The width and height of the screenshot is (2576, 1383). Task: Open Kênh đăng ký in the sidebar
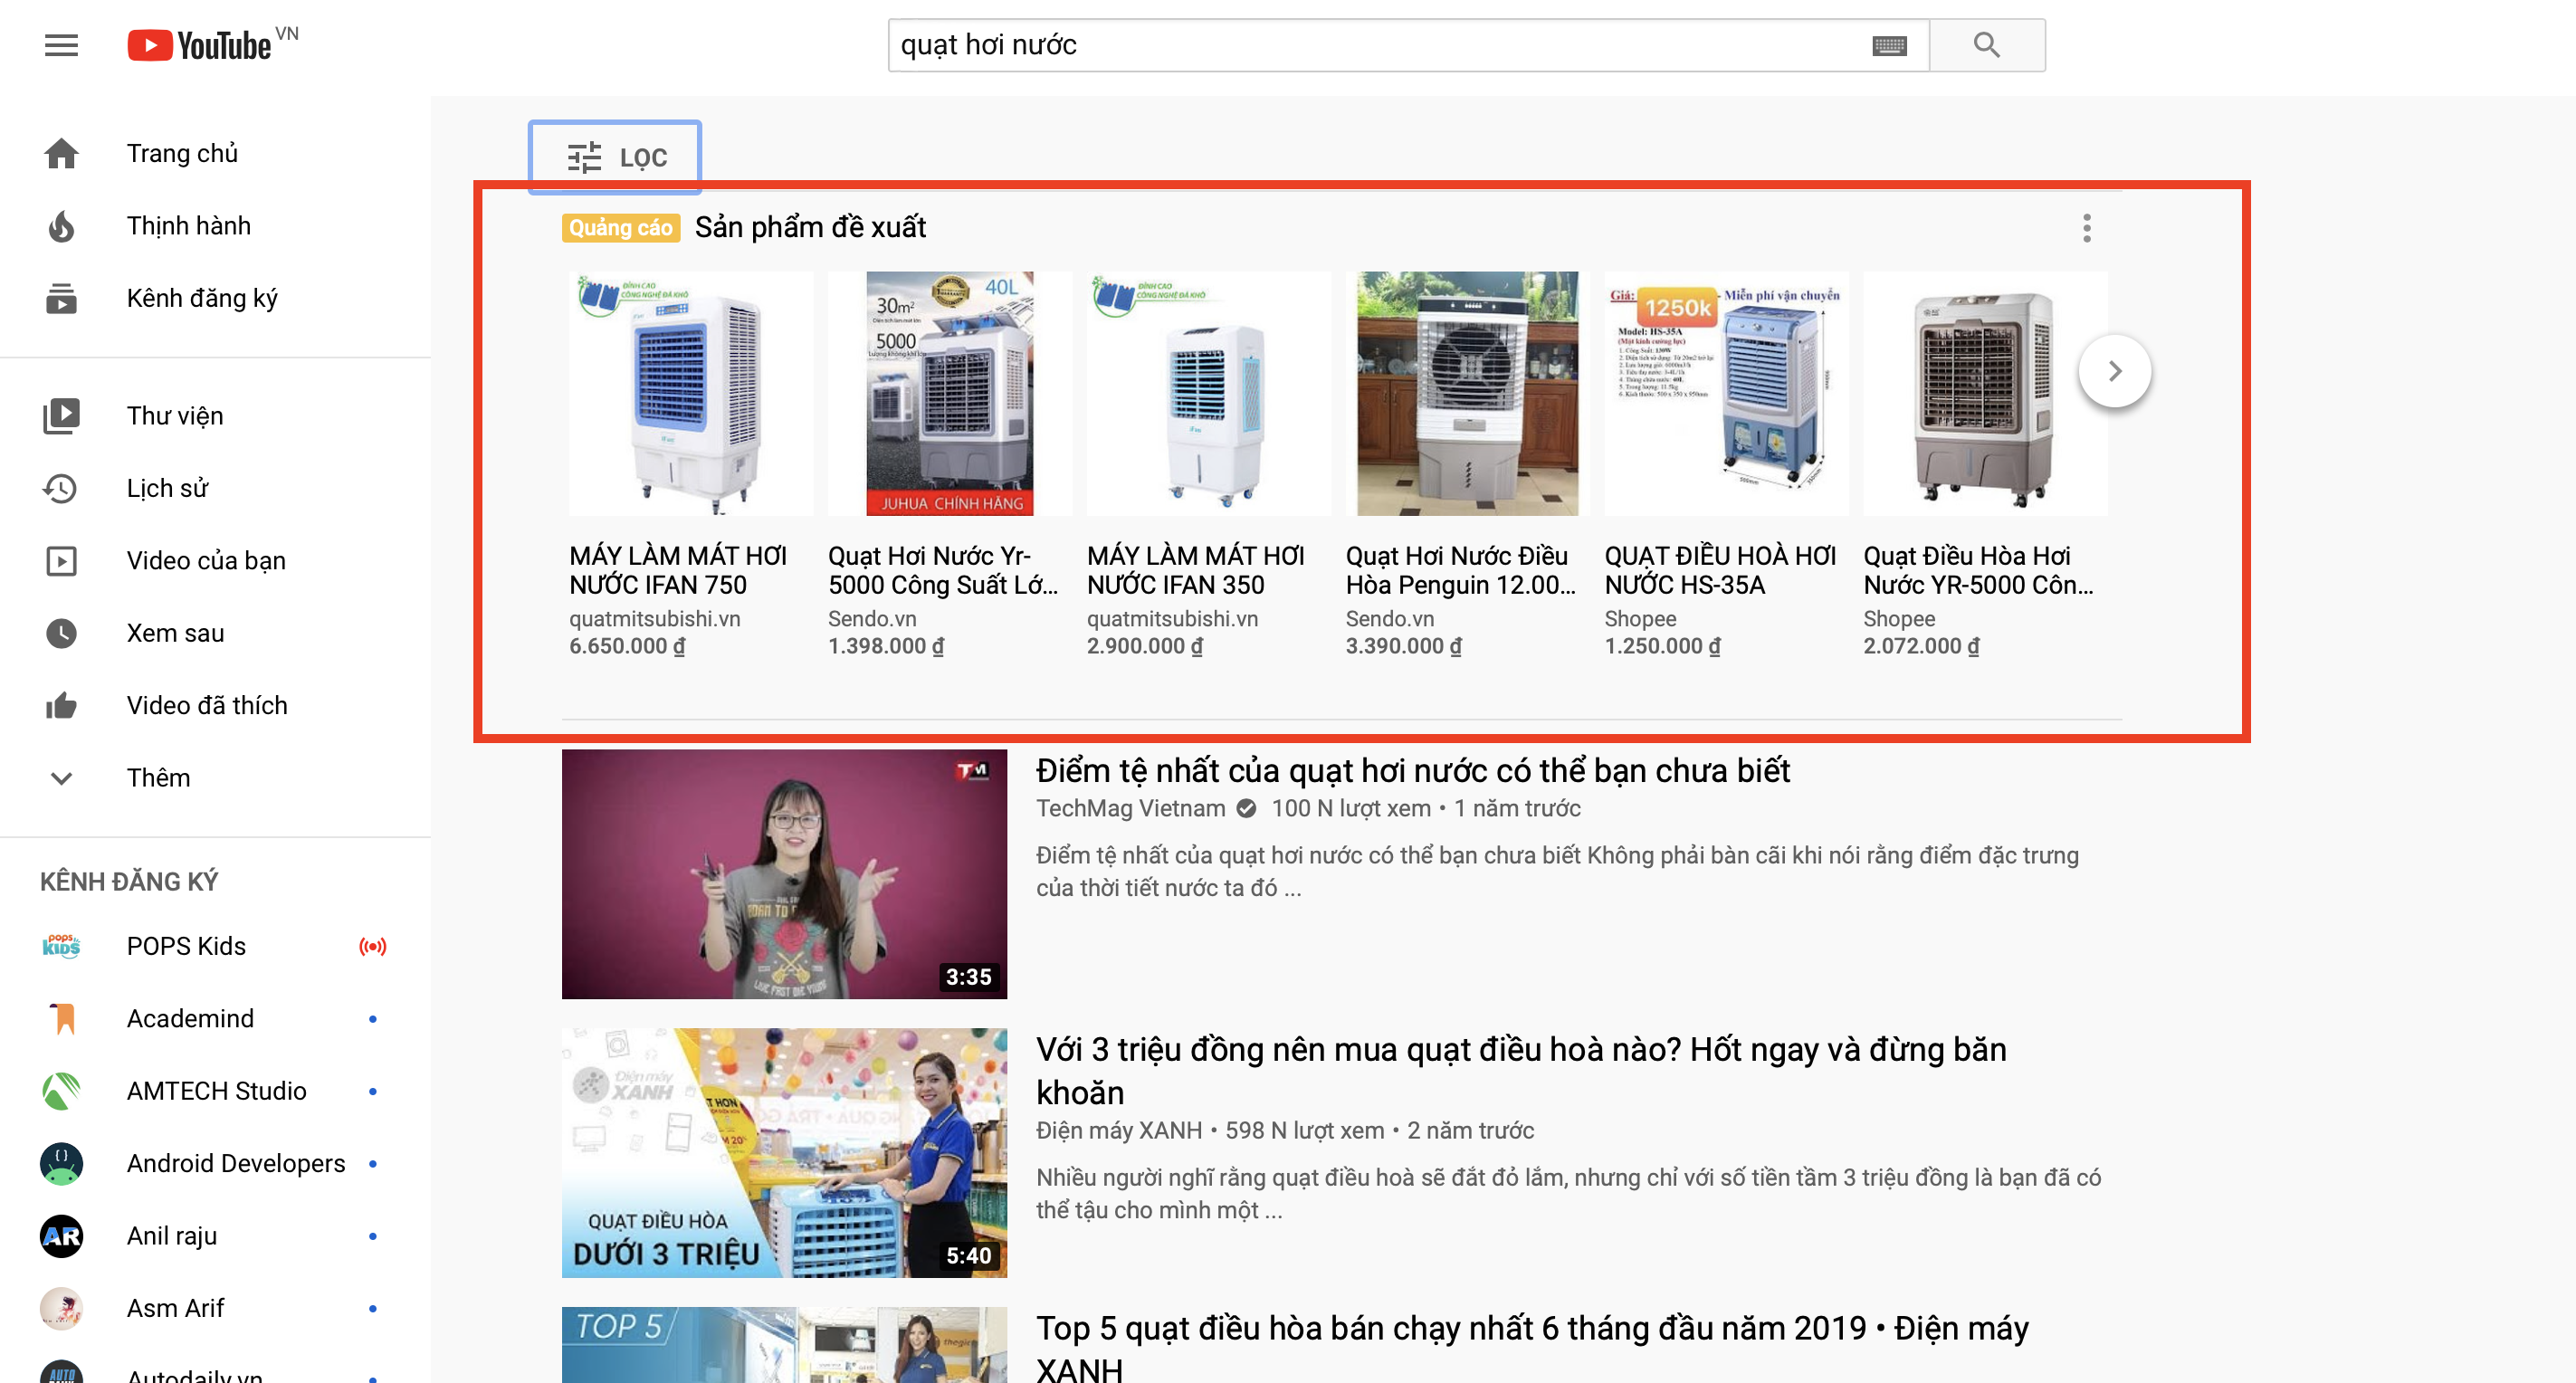click(x=202, y=298)
